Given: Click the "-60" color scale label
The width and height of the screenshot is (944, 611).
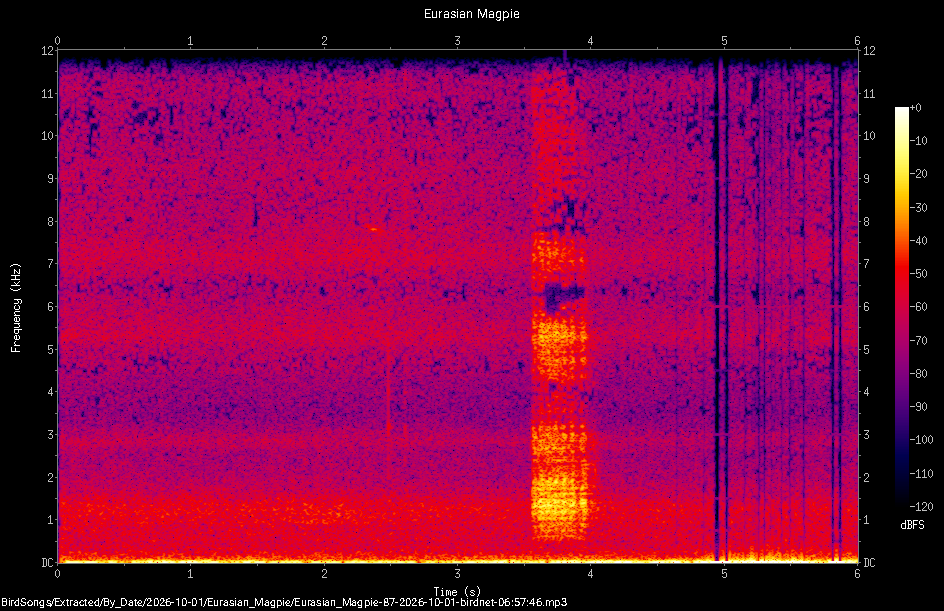Looking at the screenshot, I should 918,307.
